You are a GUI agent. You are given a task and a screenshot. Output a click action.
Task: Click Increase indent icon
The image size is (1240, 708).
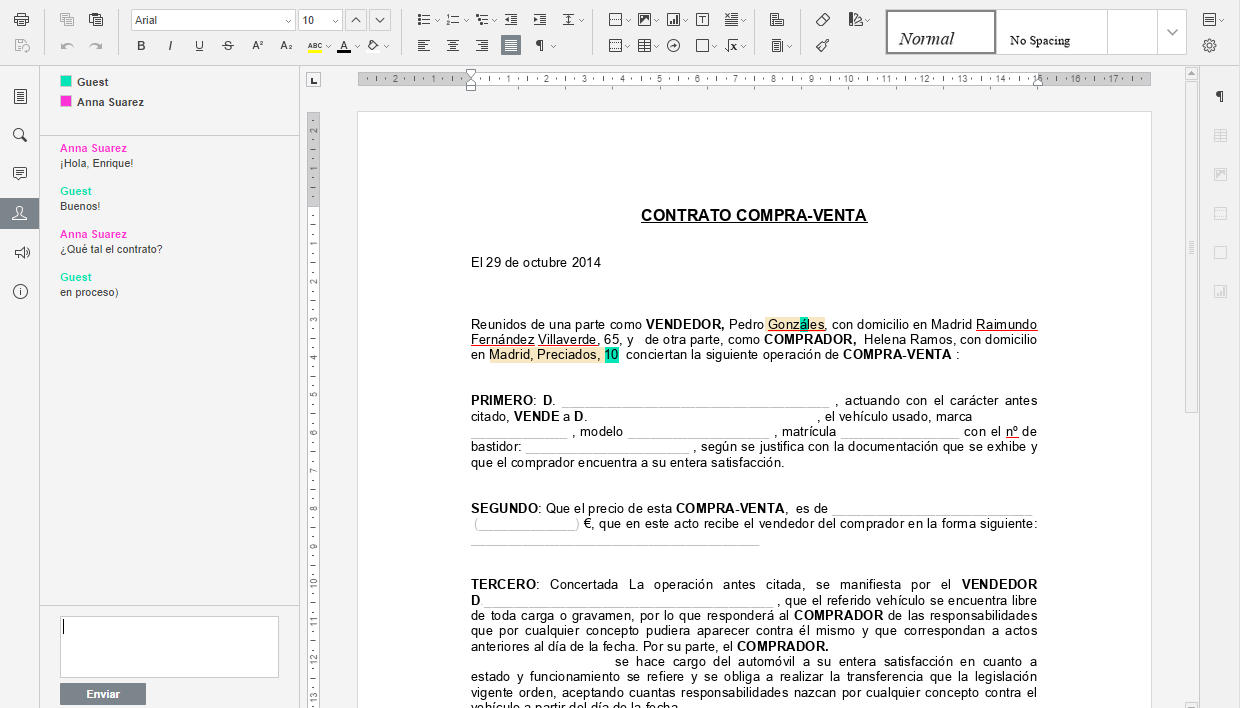pos(540,20)
